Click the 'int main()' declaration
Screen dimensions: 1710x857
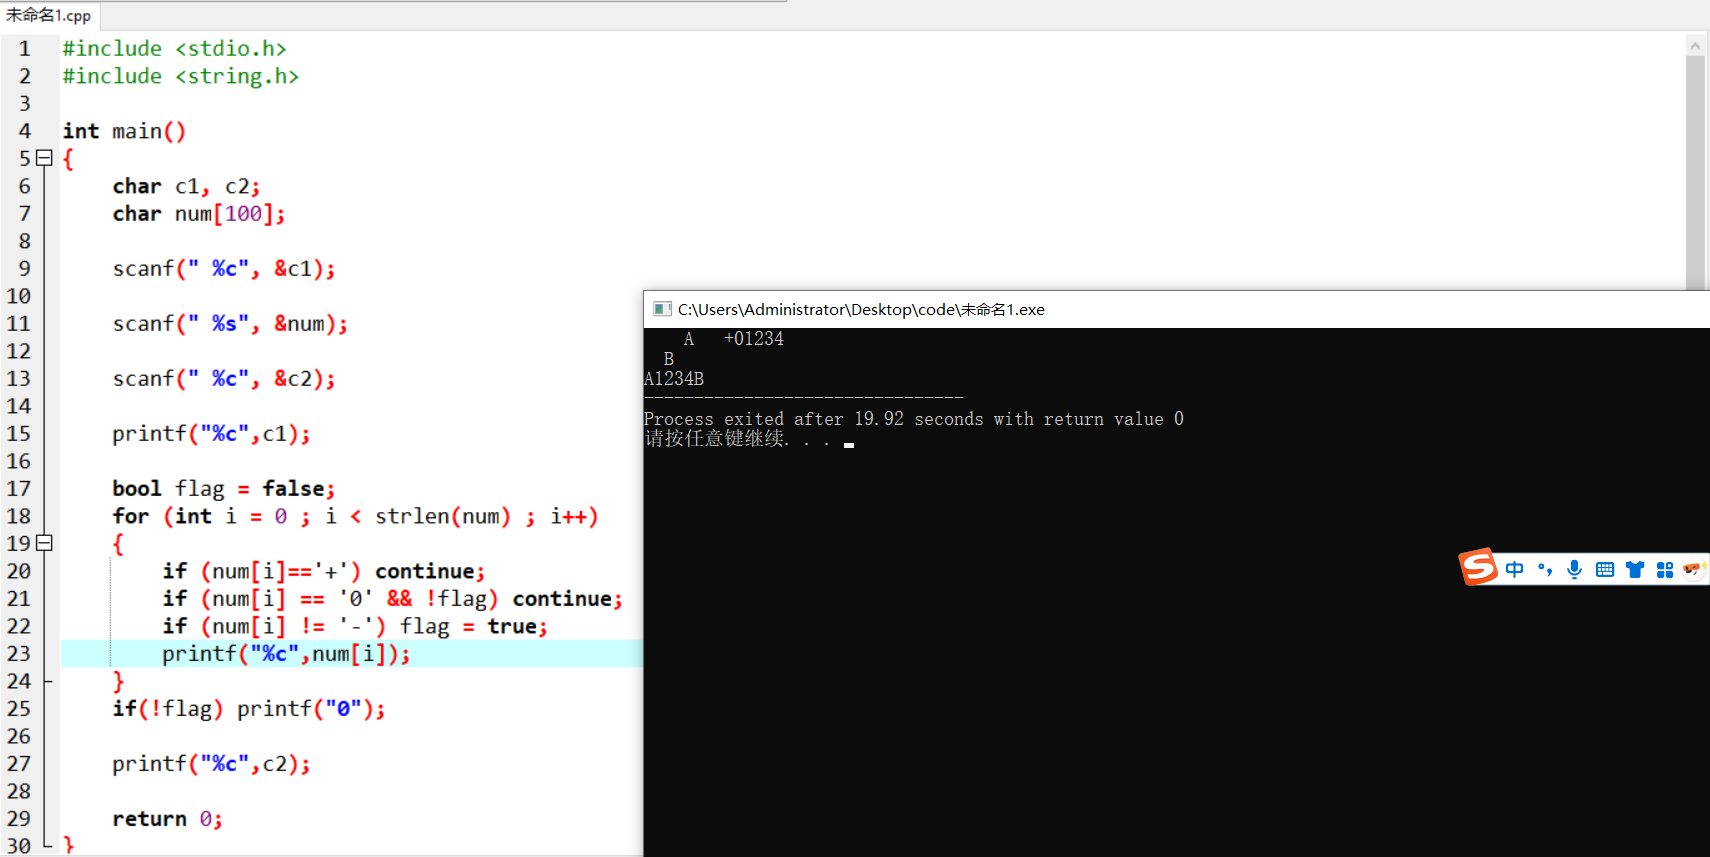point(124,131)
